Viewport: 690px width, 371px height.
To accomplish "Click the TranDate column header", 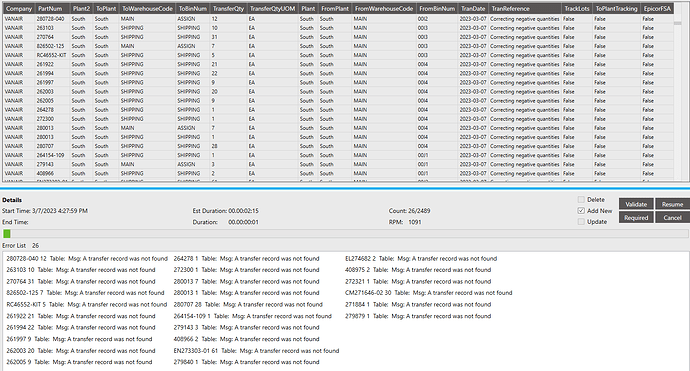I will coord(473,8).
